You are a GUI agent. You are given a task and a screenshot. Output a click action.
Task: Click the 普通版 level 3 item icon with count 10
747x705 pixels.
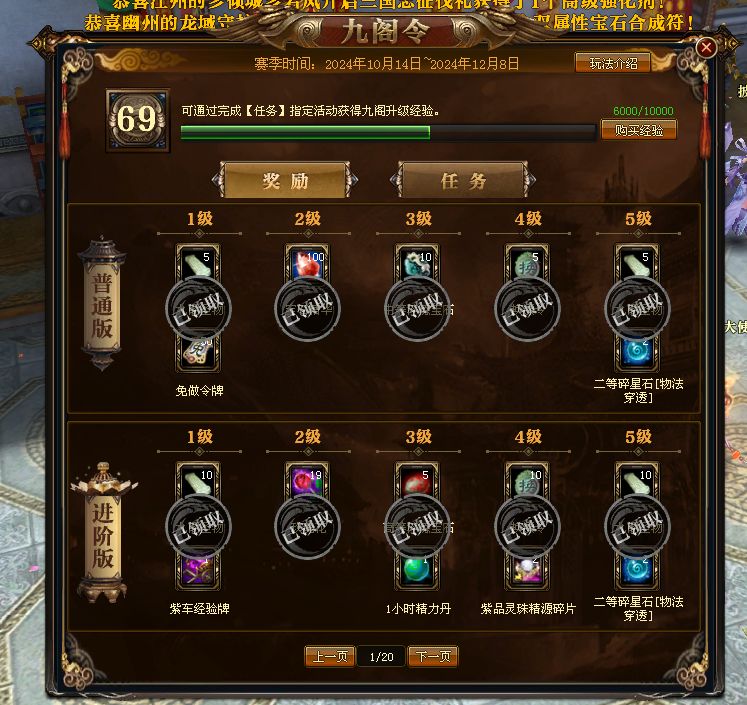pyautogui.click(x=417, y=263)
